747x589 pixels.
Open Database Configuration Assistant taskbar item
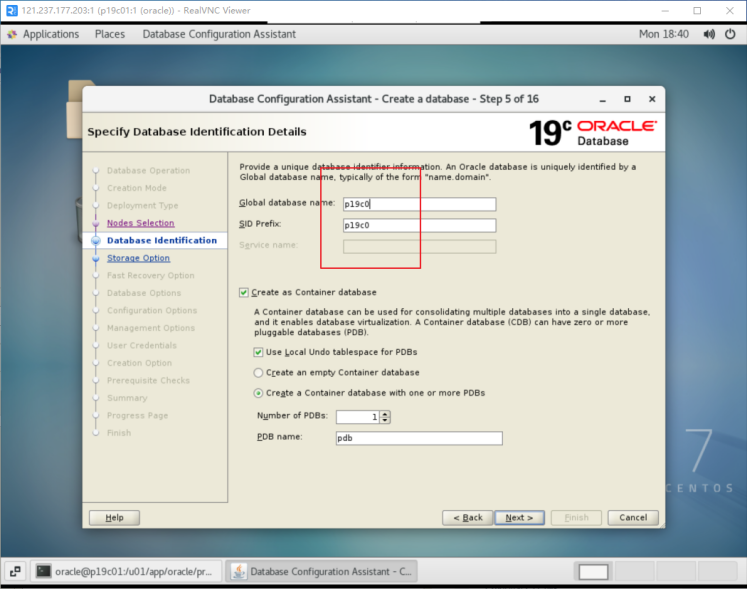321,571
